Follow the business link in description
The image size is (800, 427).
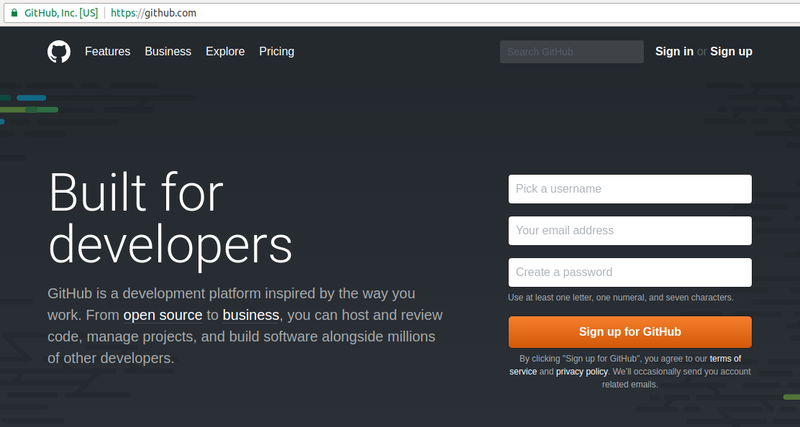point(251,315)
